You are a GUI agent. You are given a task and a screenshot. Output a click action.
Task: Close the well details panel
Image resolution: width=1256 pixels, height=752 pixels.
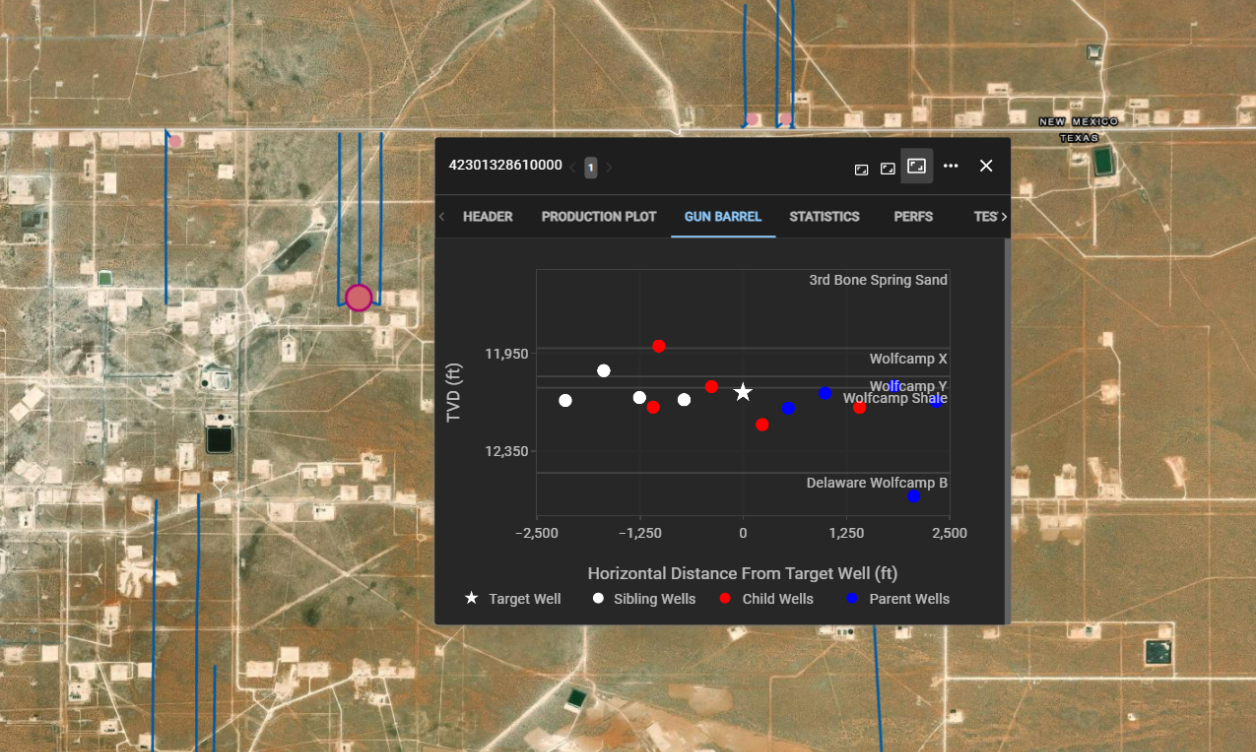pos(986,166)
